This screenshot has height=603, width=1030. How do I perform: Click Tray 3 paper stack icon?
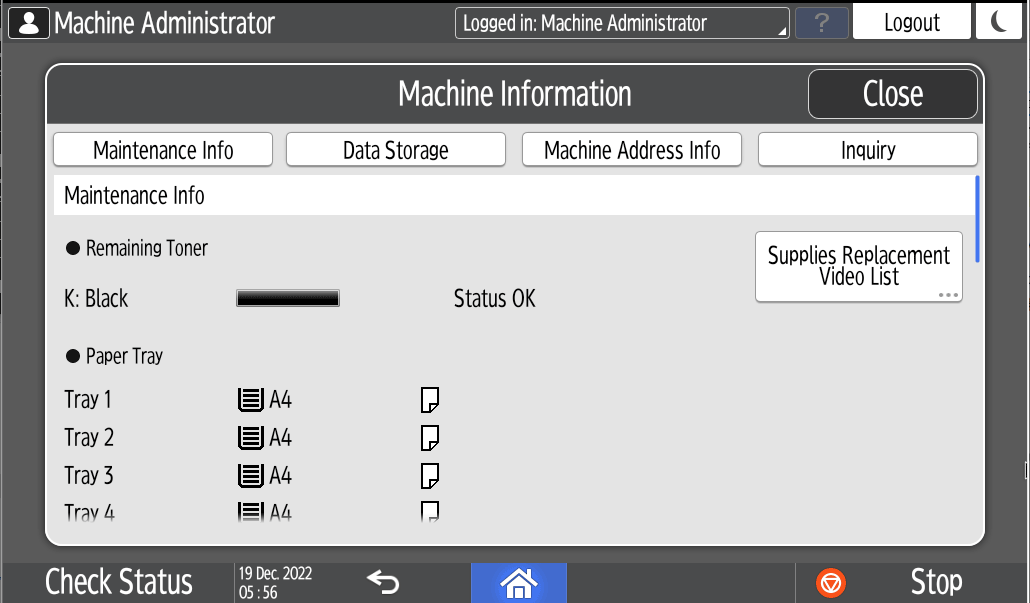[250, 476]
